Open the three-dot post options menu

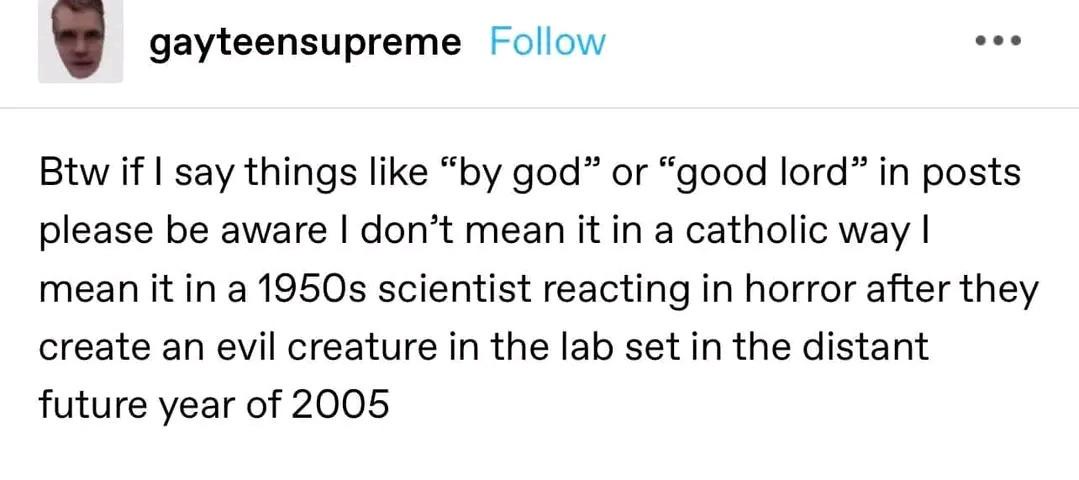tap(999, 42)
